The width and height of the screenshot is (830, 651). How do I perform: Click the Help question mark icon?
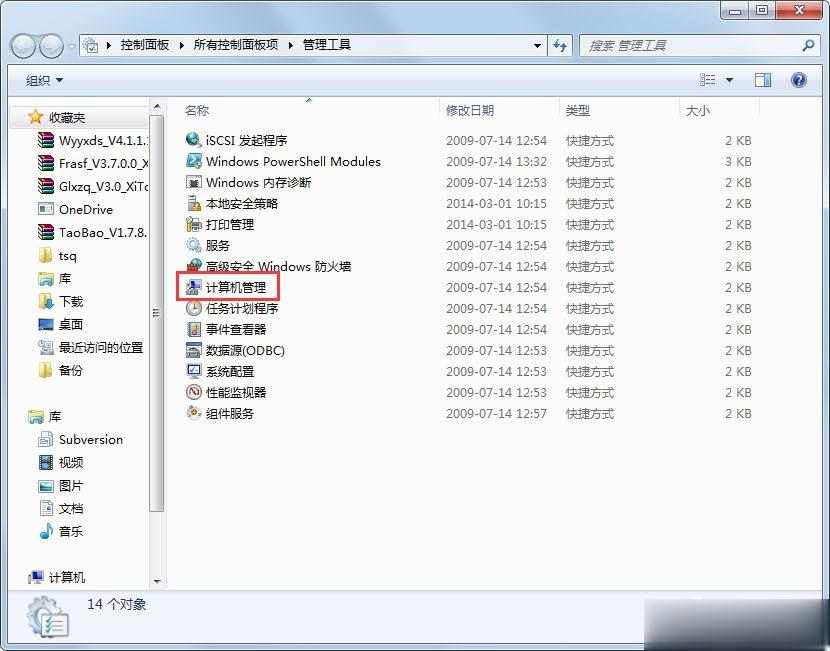pos(798,80)
